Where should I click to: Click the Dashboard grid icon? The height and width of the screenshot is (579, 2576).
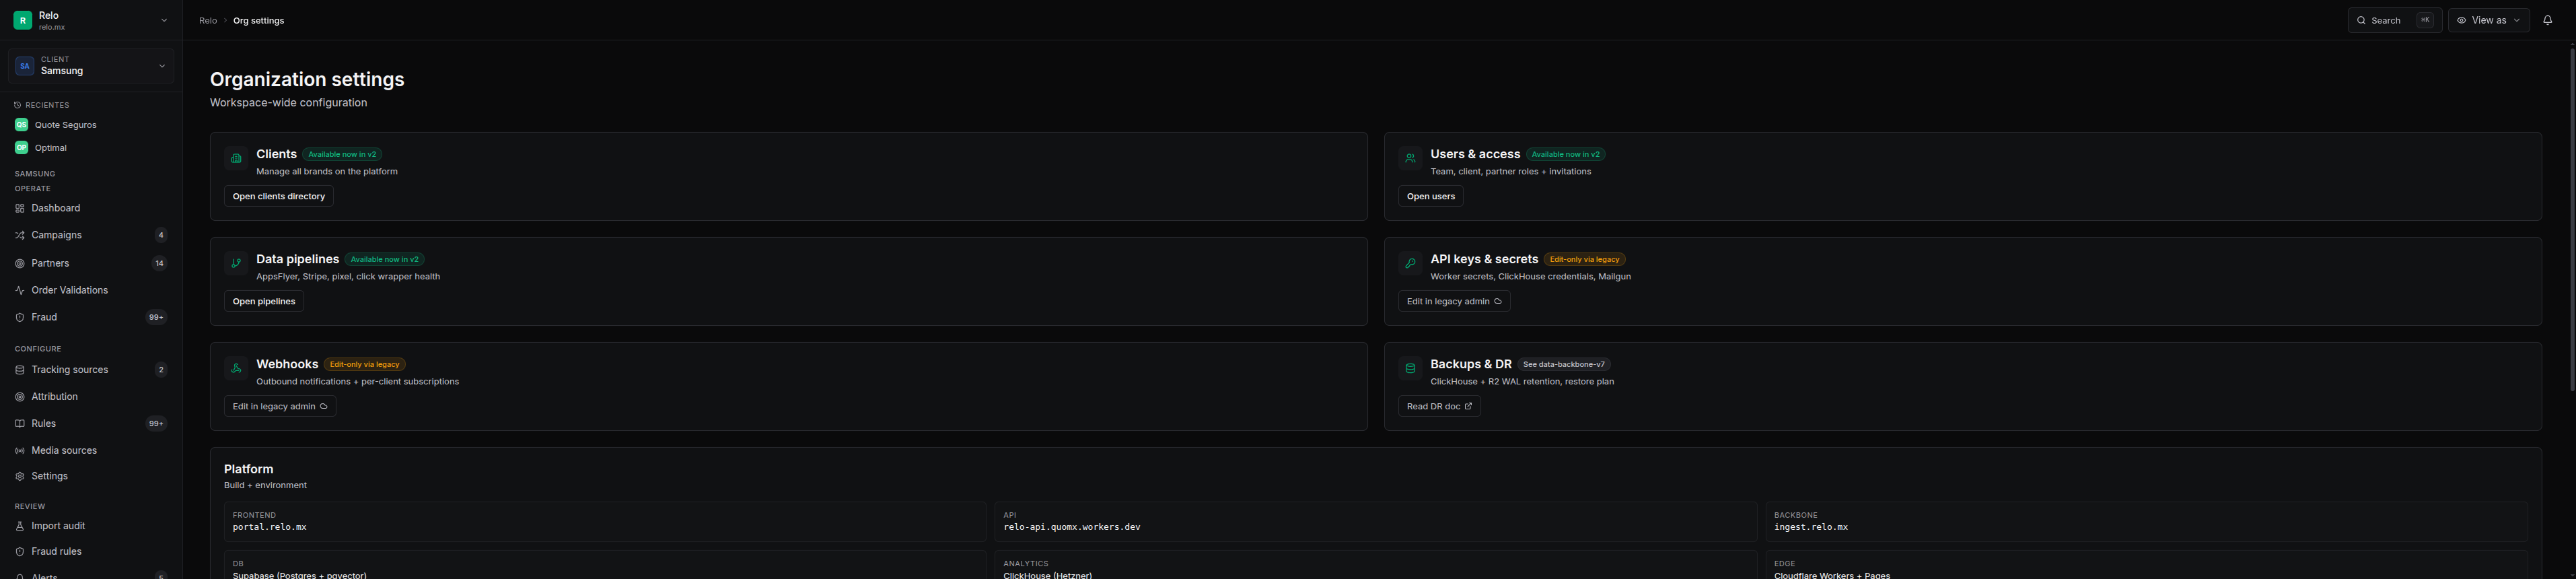(19, 208)
